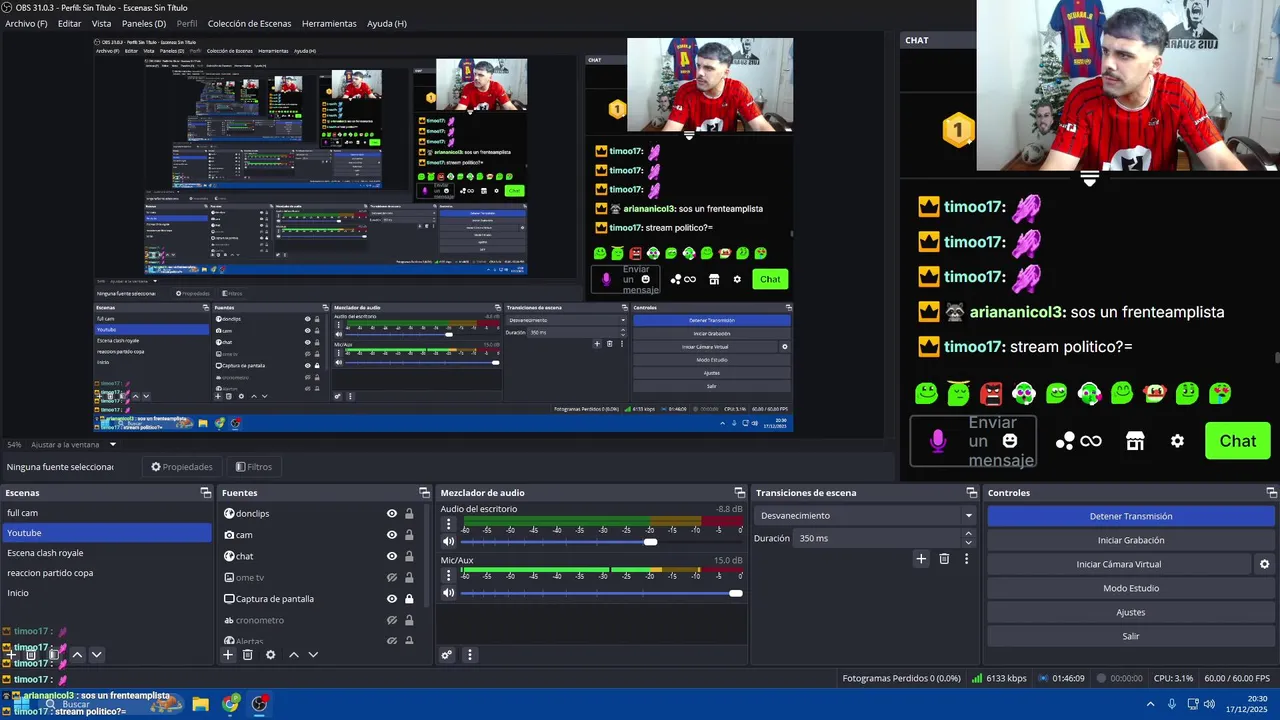Open Editar menu
1280x720 pixels.
tap(69, 23)
